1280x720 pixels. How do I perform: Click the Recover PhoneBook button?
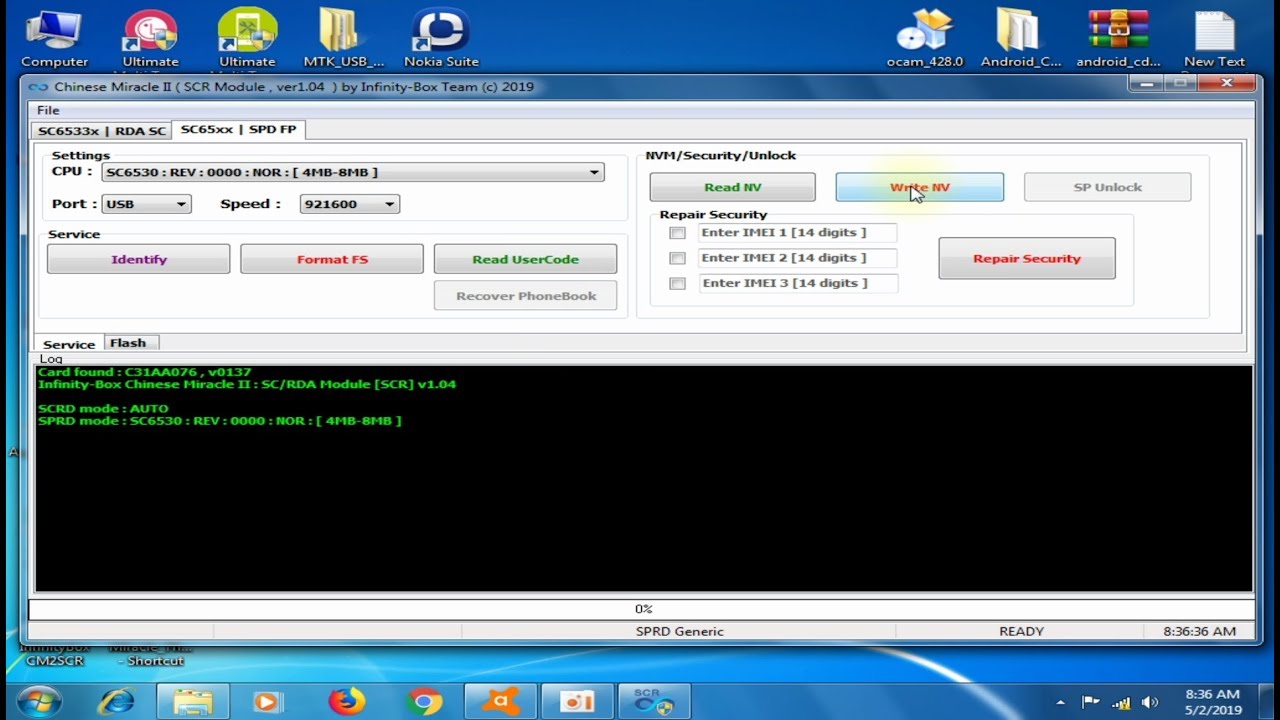[525, 296]
